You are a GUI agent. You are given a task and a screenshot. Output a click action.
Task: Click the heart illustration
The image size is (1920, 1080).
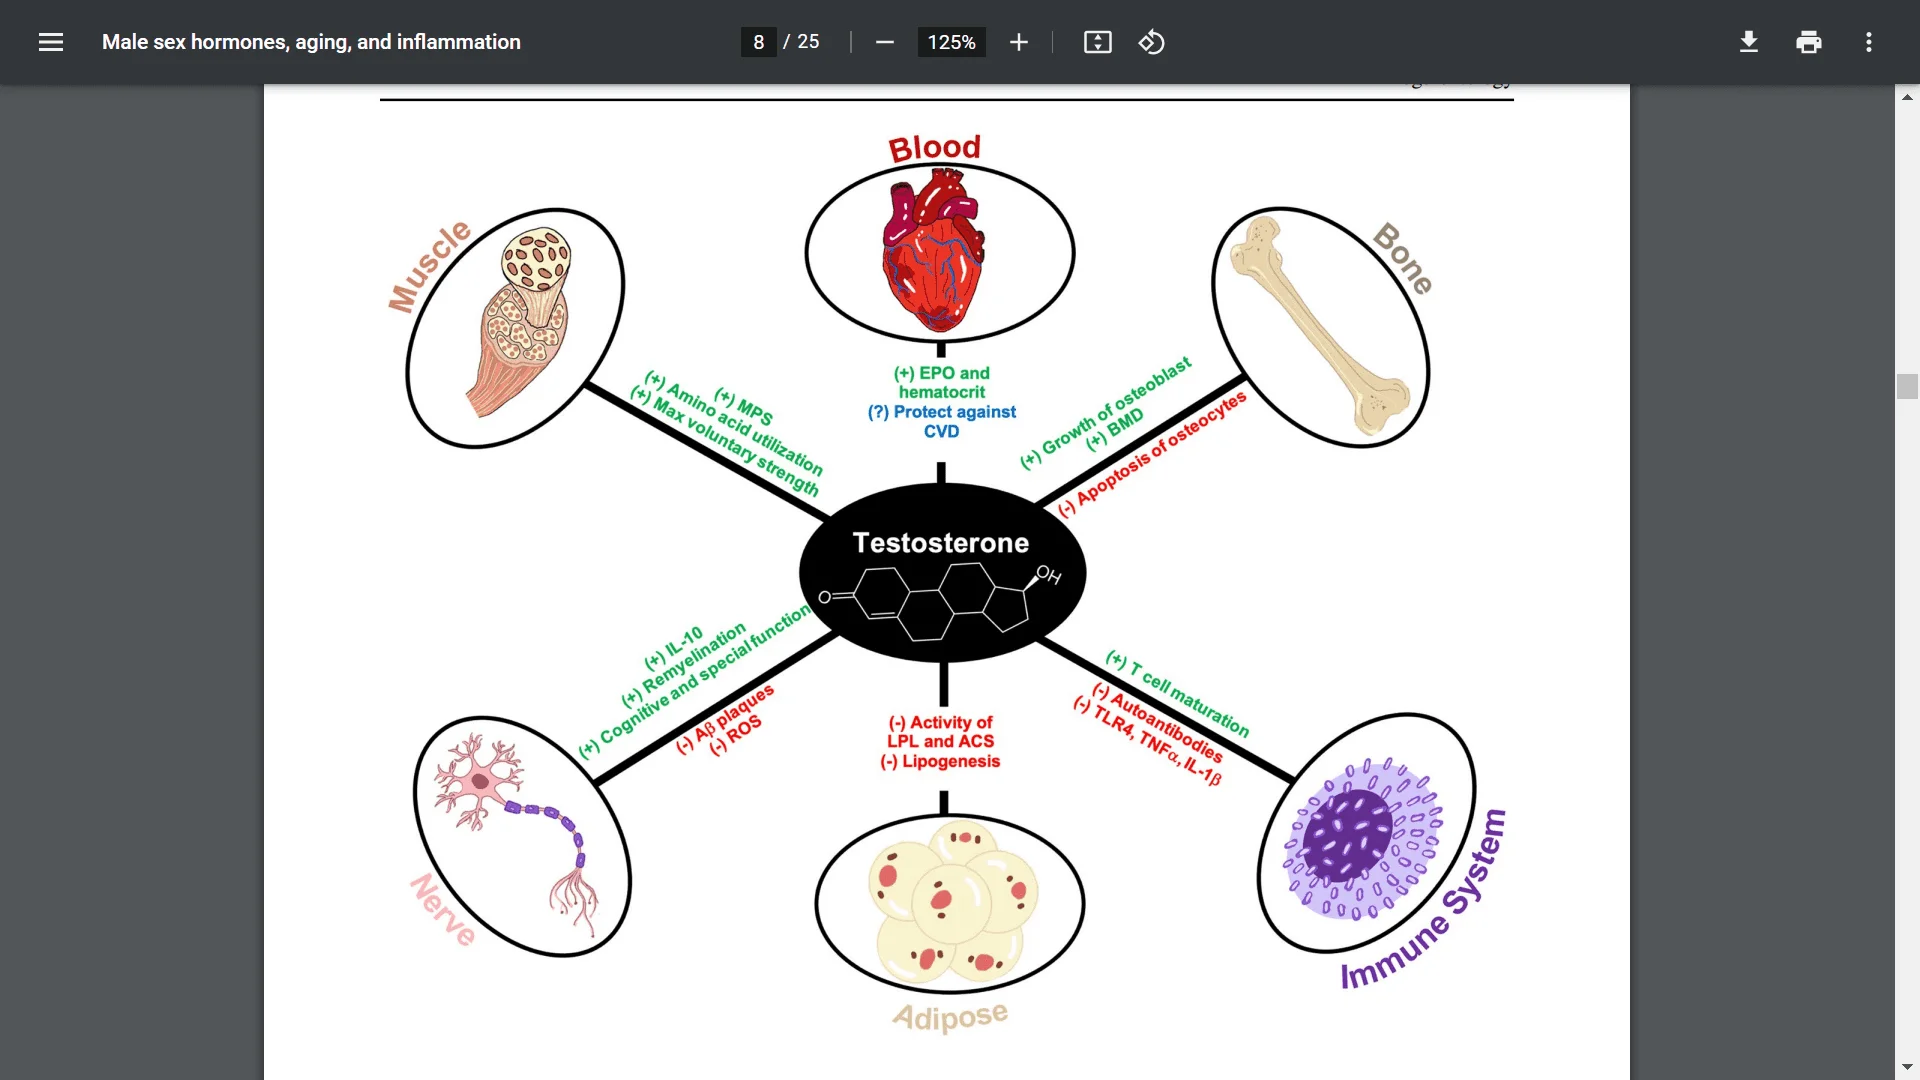[x=934, y=250]
